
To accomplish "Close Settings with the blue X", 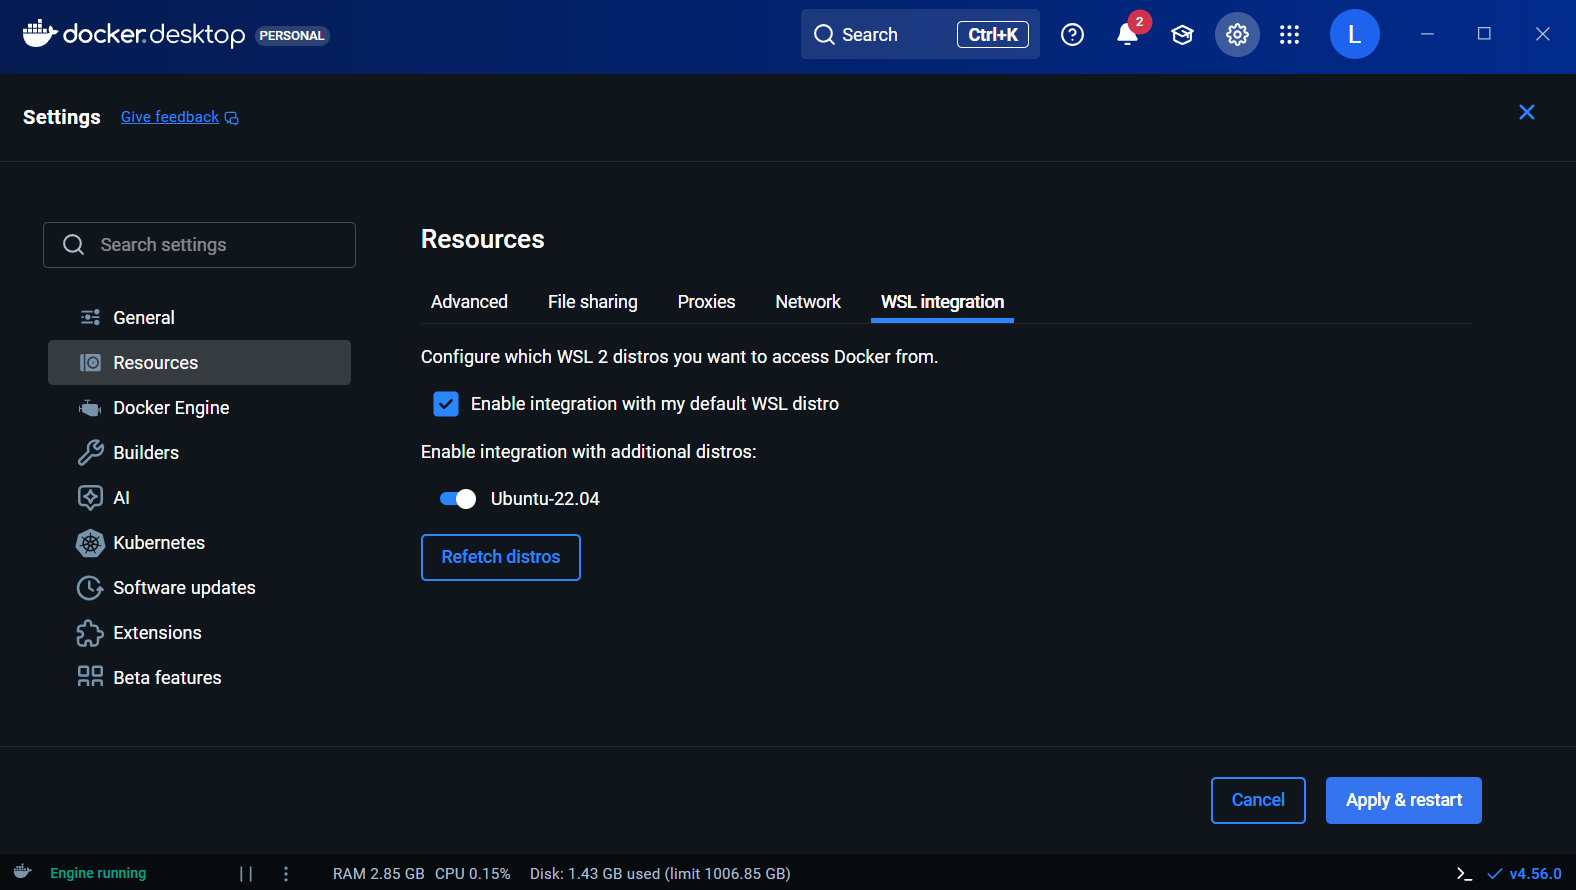I will click(x=1526, y=112).
